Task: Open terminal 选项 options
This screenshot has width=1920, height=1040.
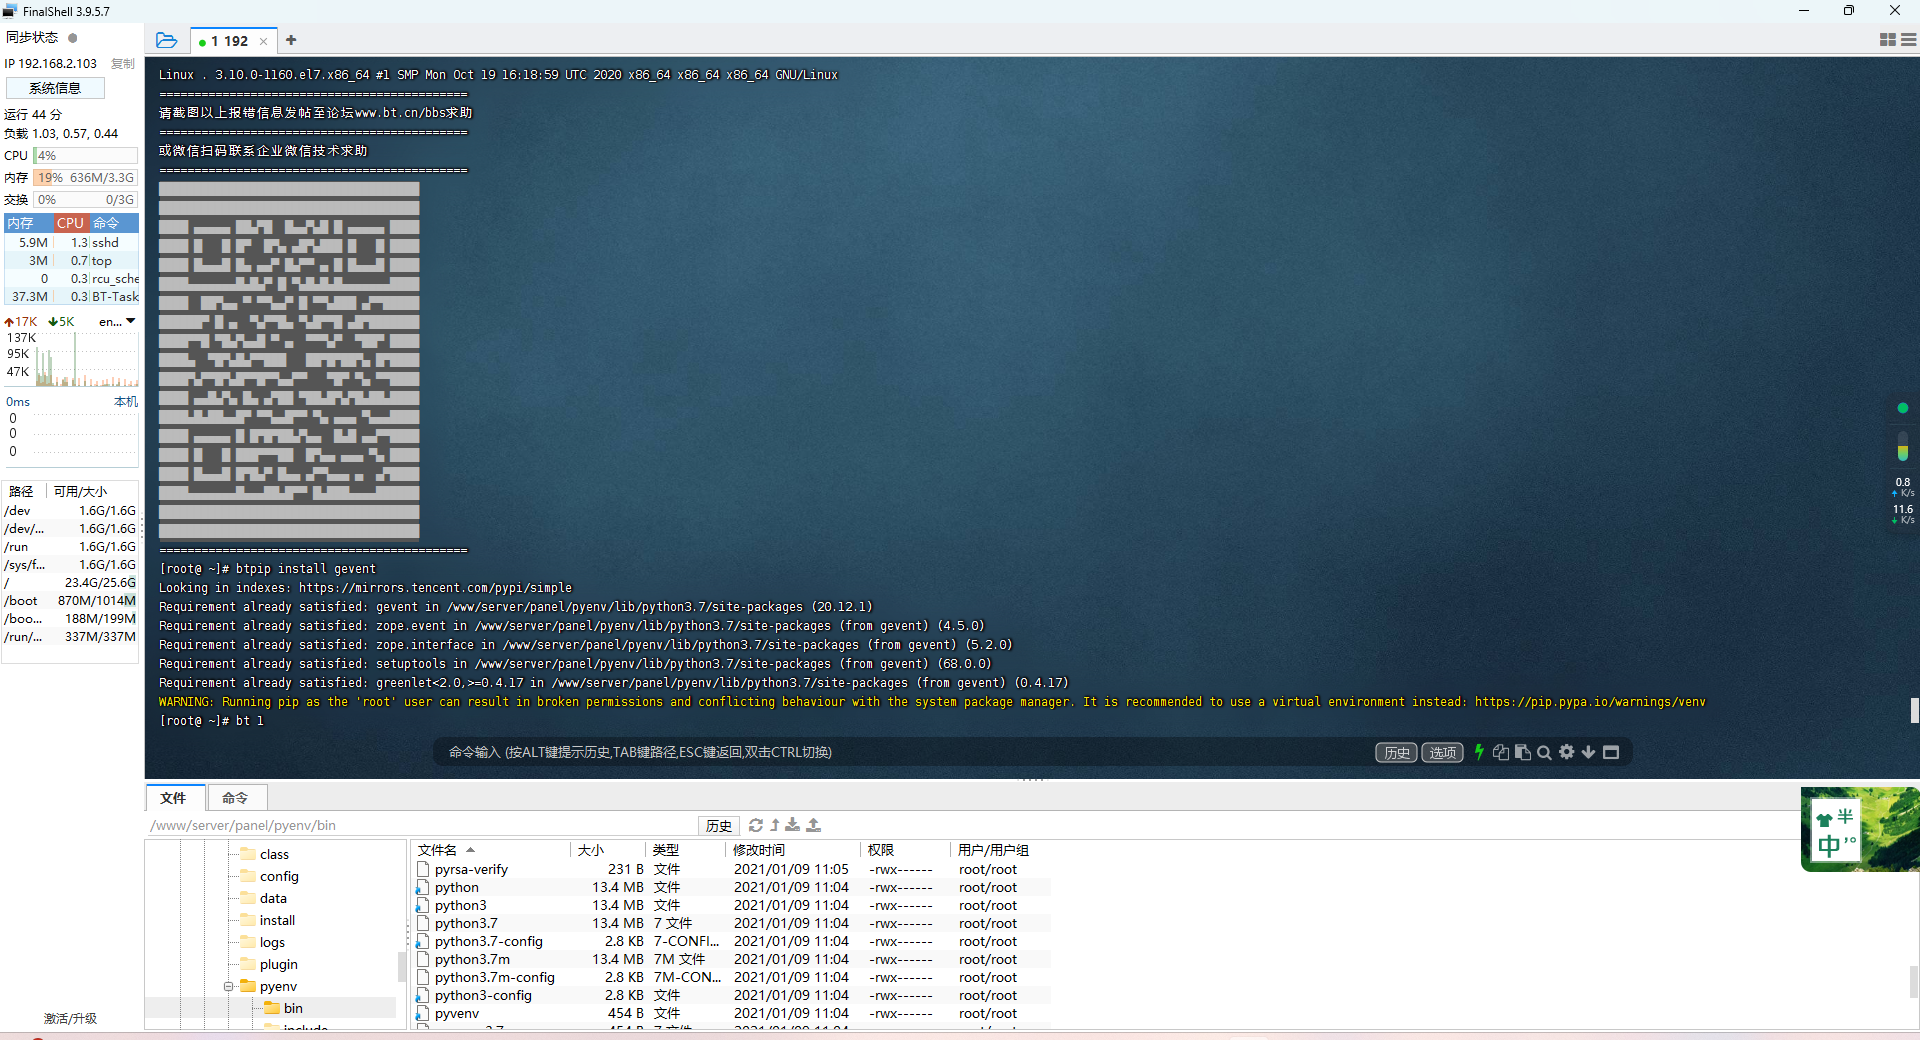Action: tap(1442, 753)
